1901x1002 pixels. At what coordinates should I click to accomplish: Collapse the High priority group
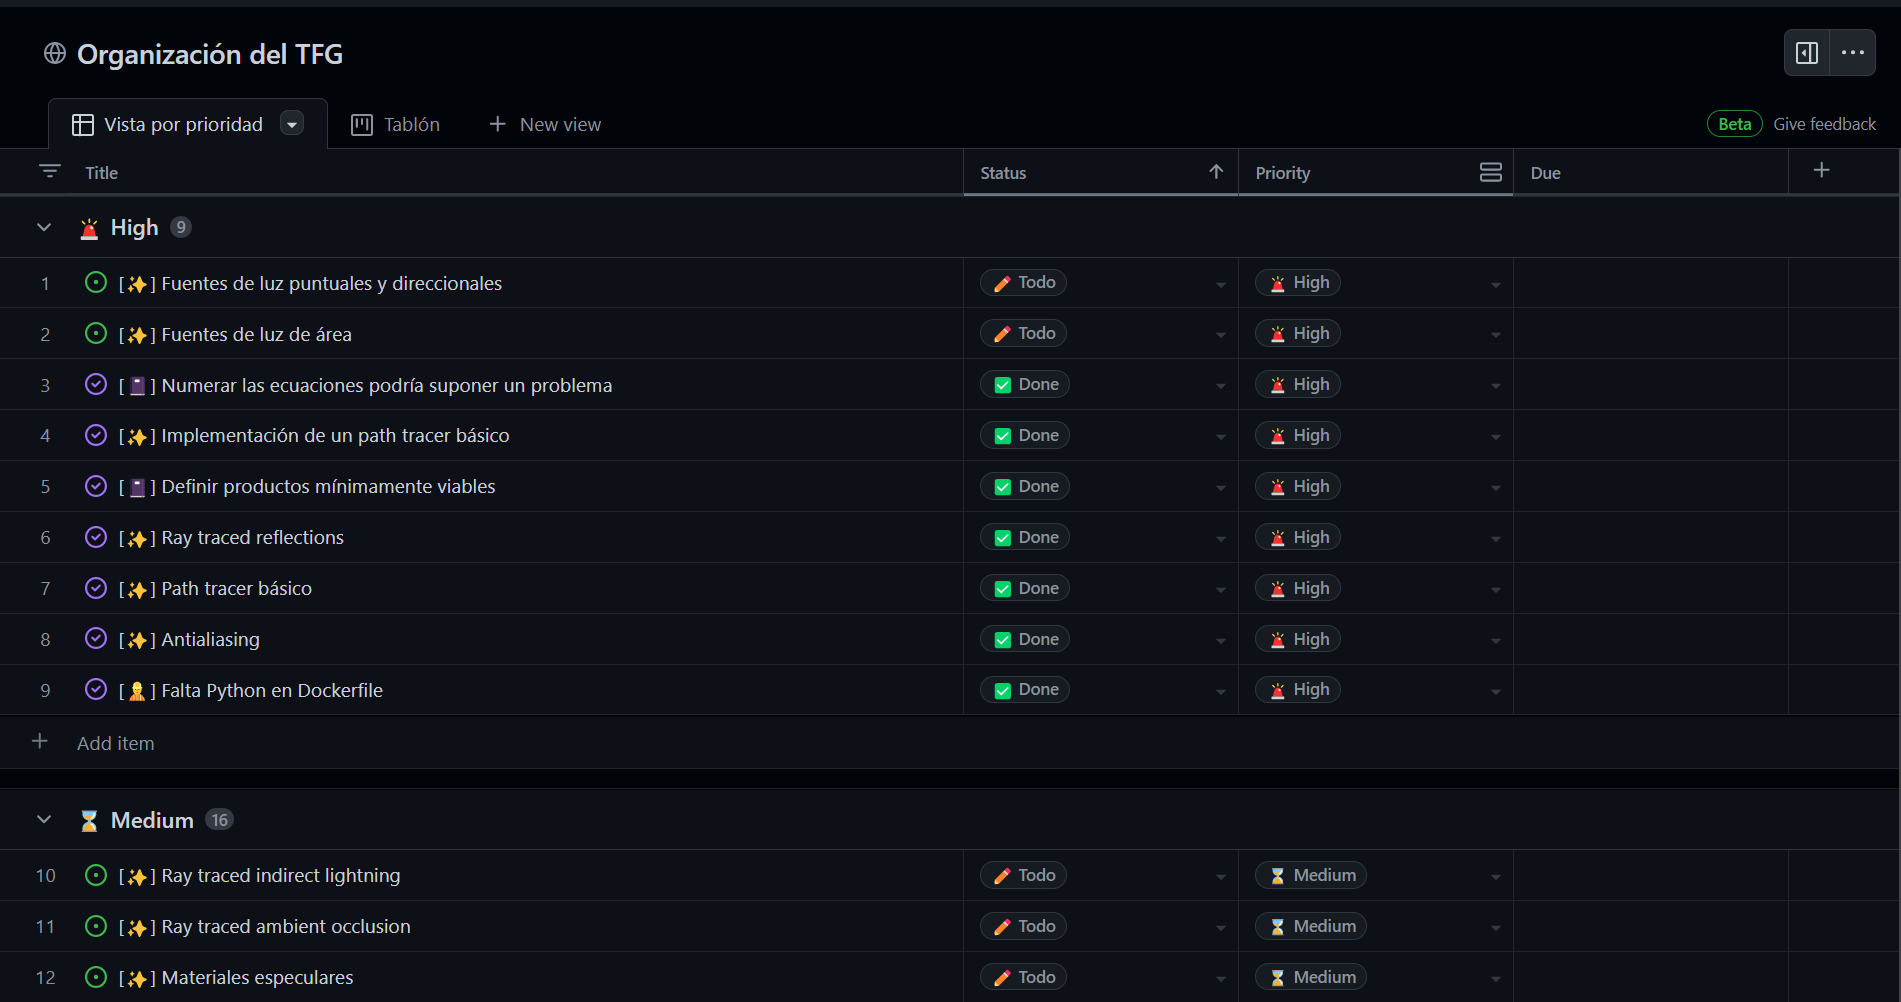point(44,227)
